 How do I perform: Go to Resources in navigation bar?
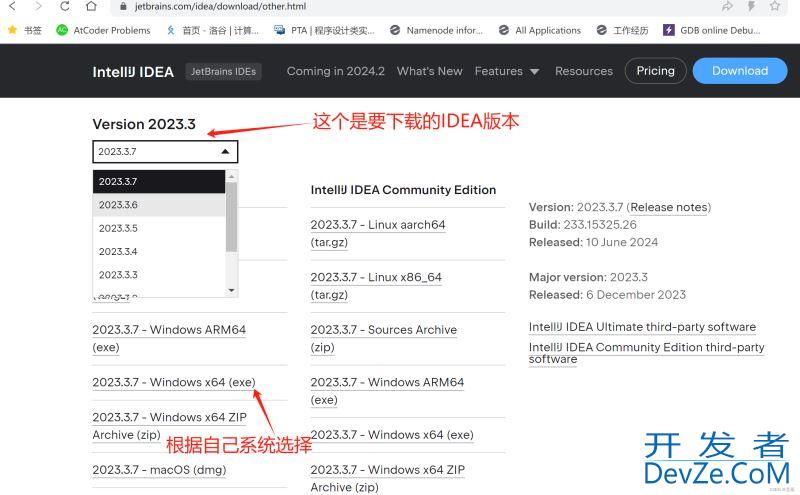tap(583, 71)
